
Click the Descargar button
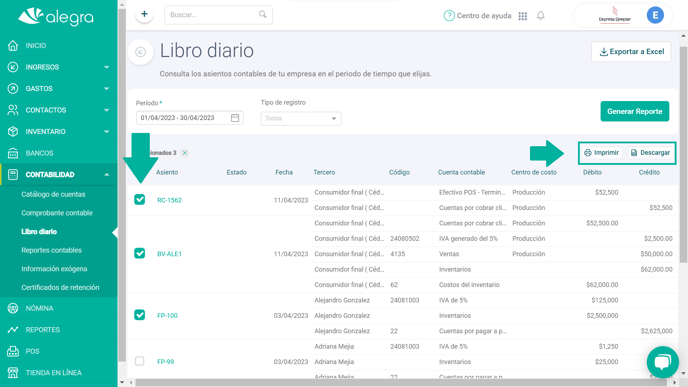click(650, 153)
